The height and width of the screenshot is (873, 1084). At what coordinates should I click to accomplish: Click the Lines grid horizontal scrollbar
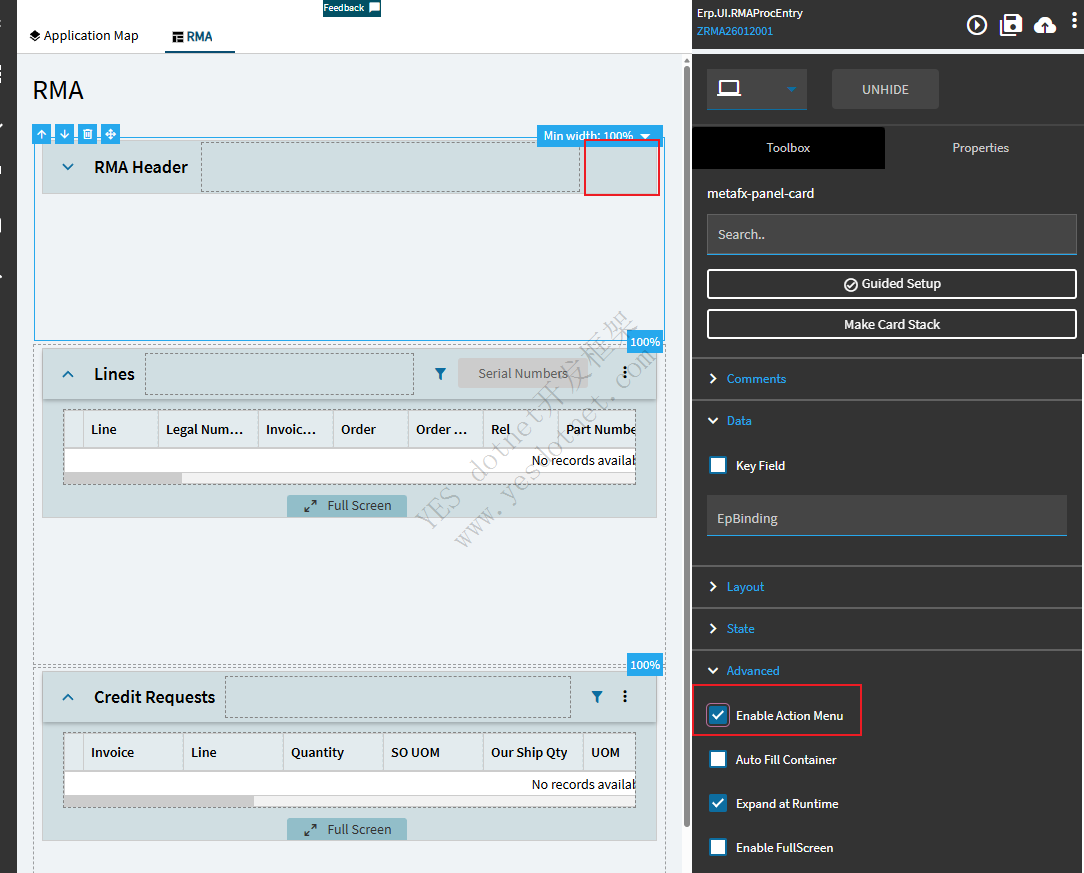123,479
